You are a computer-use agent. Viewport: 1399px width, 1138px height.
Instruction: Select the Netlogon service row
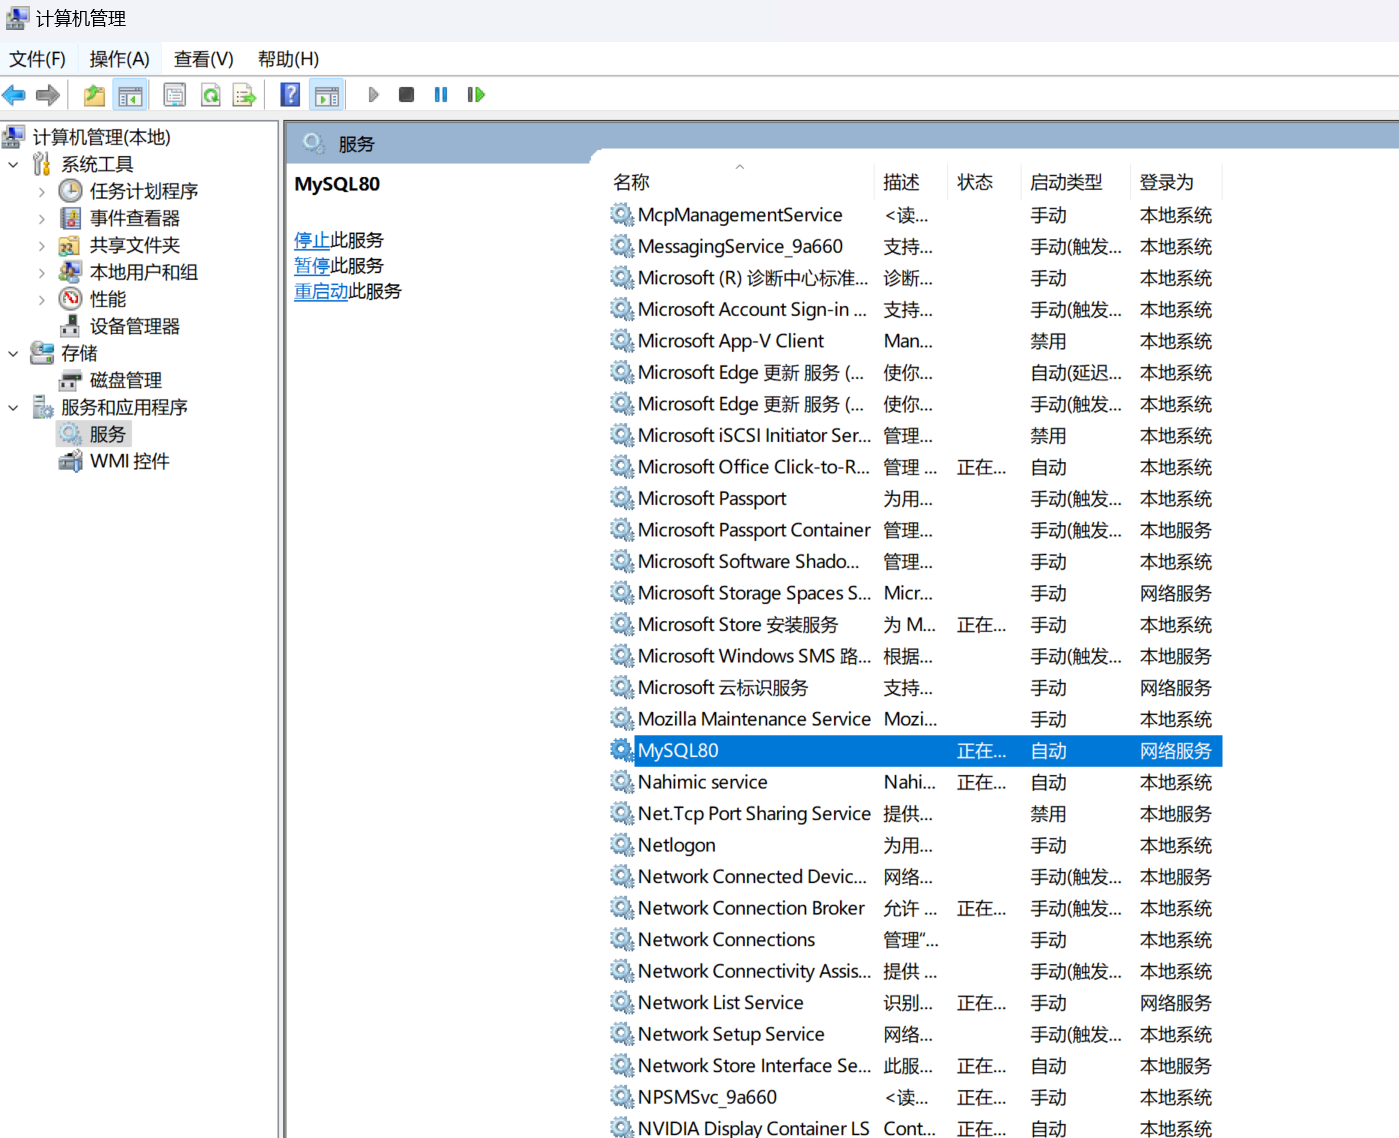(915, 845)
